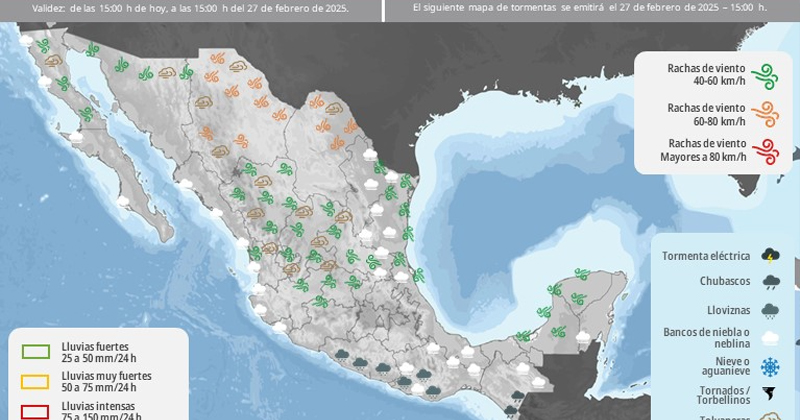The height and width of the screenshot is (420, 800).
Task: Click the yellow Lluvias muy fuertes legend box
Action: pyautogui.click(x=37, y=380)
